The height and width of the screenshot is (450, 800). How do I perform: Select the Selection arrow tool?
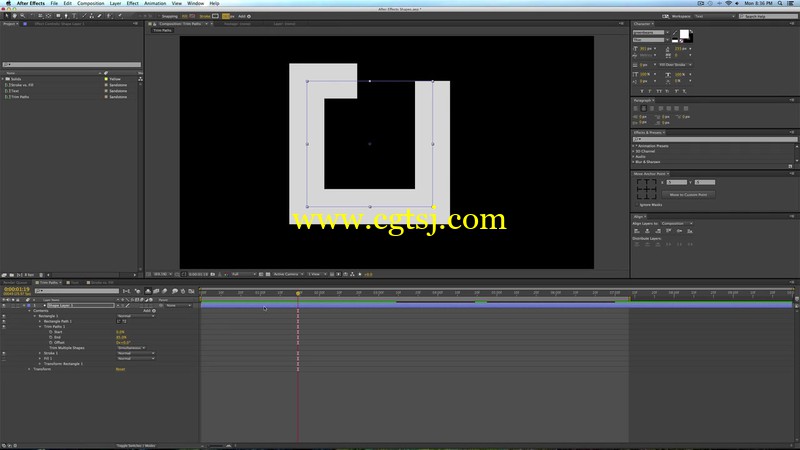click(x=6, y=16)
